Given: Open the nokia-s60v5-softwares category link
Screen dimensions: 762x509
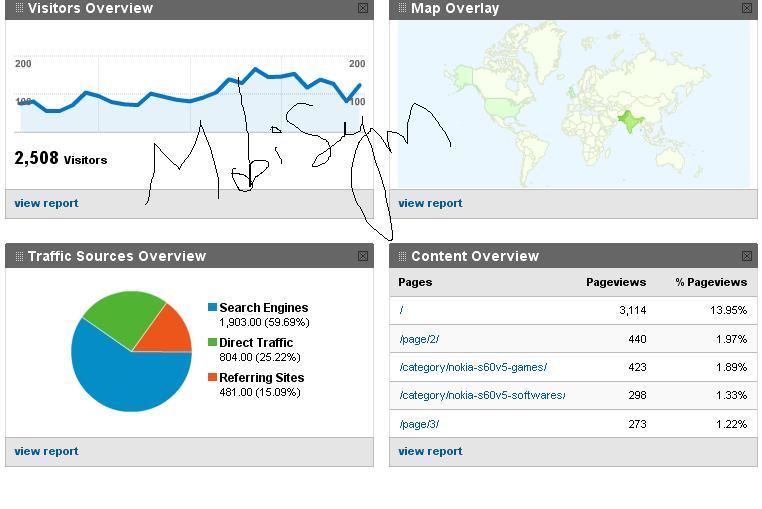Looking at the screenshot, I should pyautogui.click(x=482, y=395).
